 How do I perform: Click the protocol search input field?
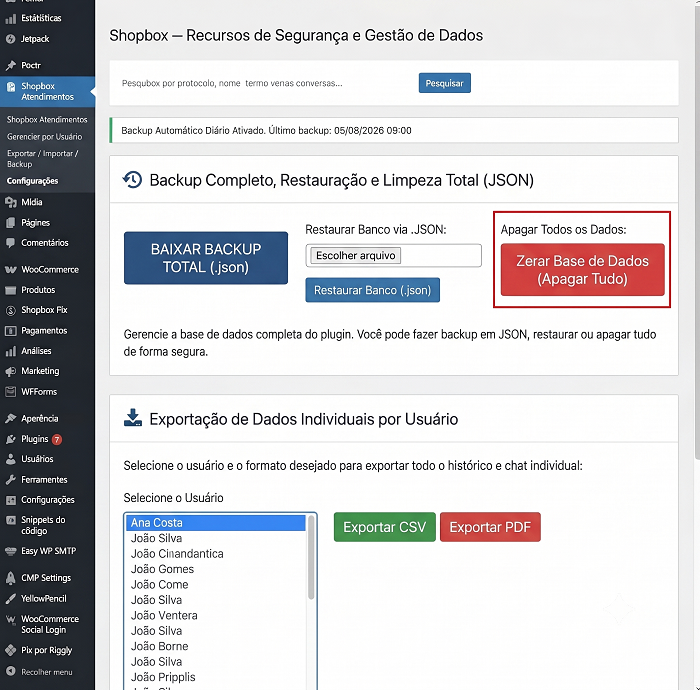pos(266,83)
